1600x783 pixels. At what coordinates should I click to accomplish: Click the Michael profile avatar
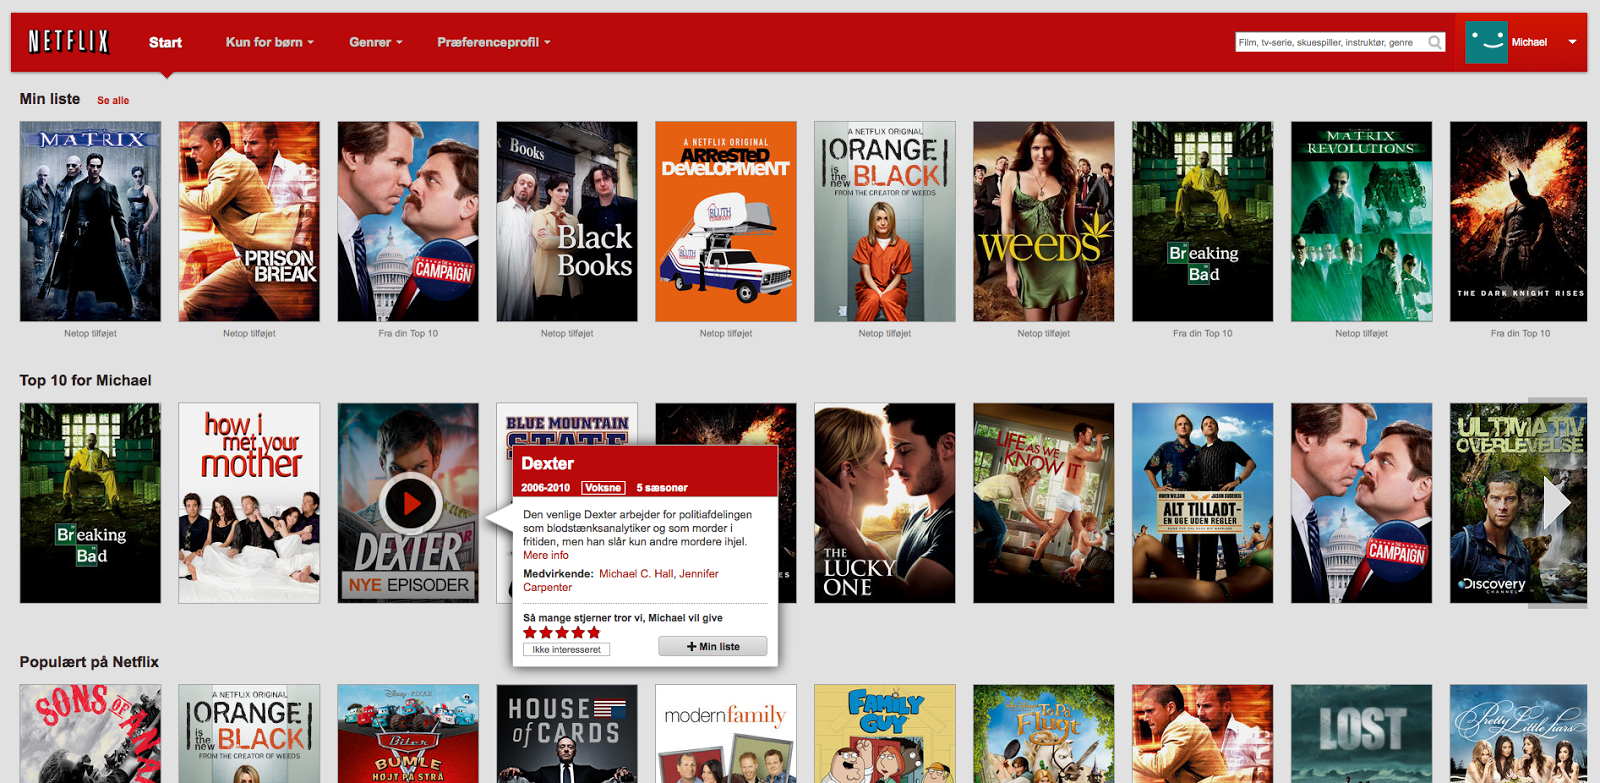tap(1486, 42)
